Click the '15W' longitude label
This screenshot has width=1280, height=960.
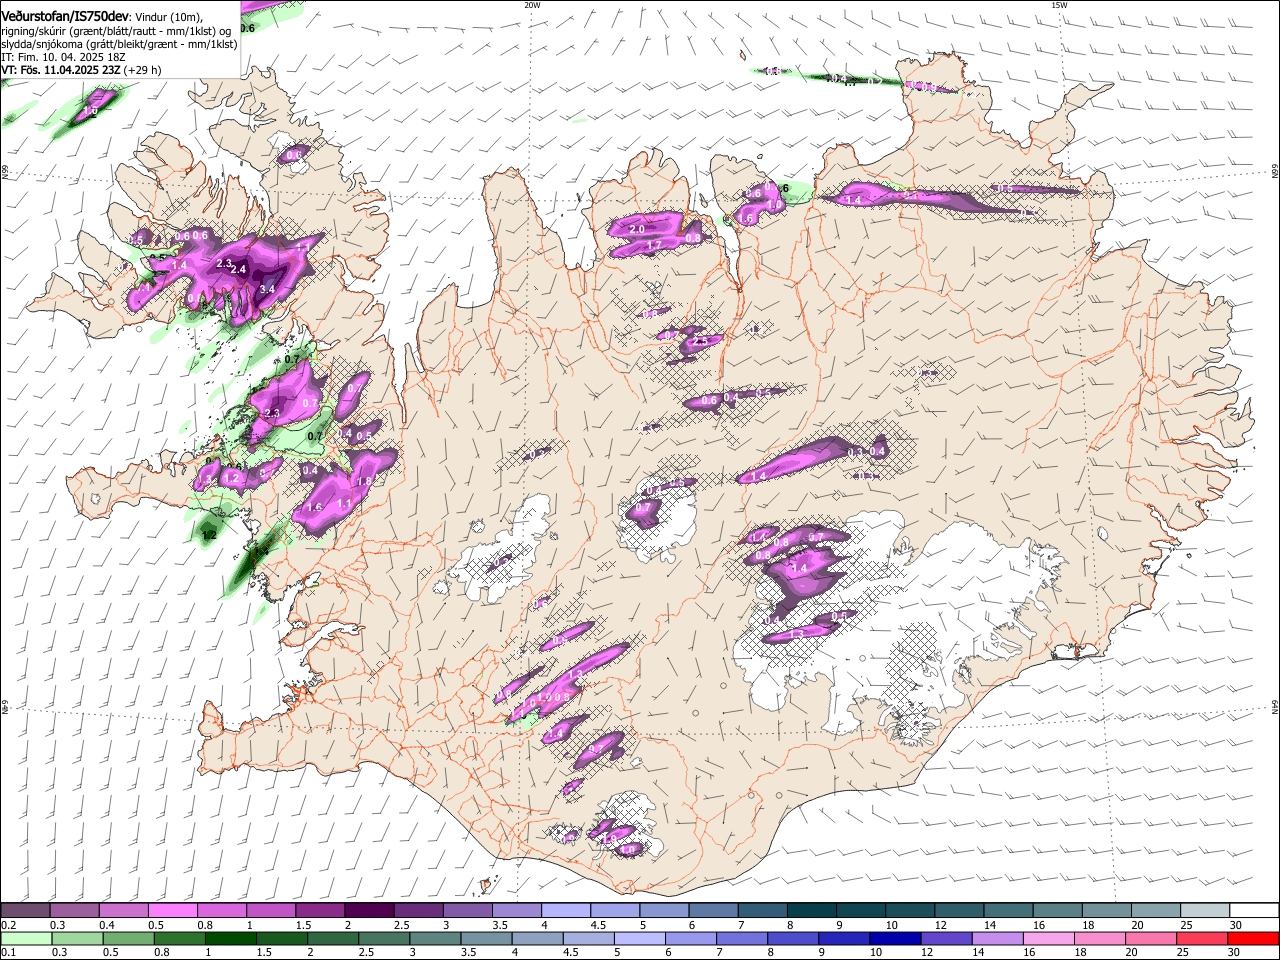[1059, 5]
